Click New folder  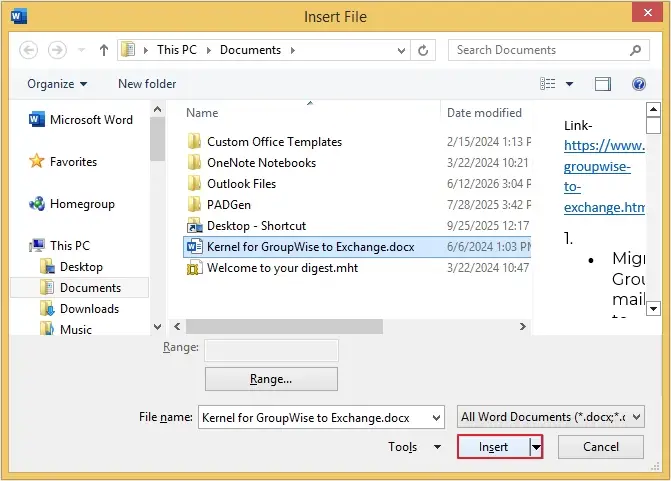(147, 84)
